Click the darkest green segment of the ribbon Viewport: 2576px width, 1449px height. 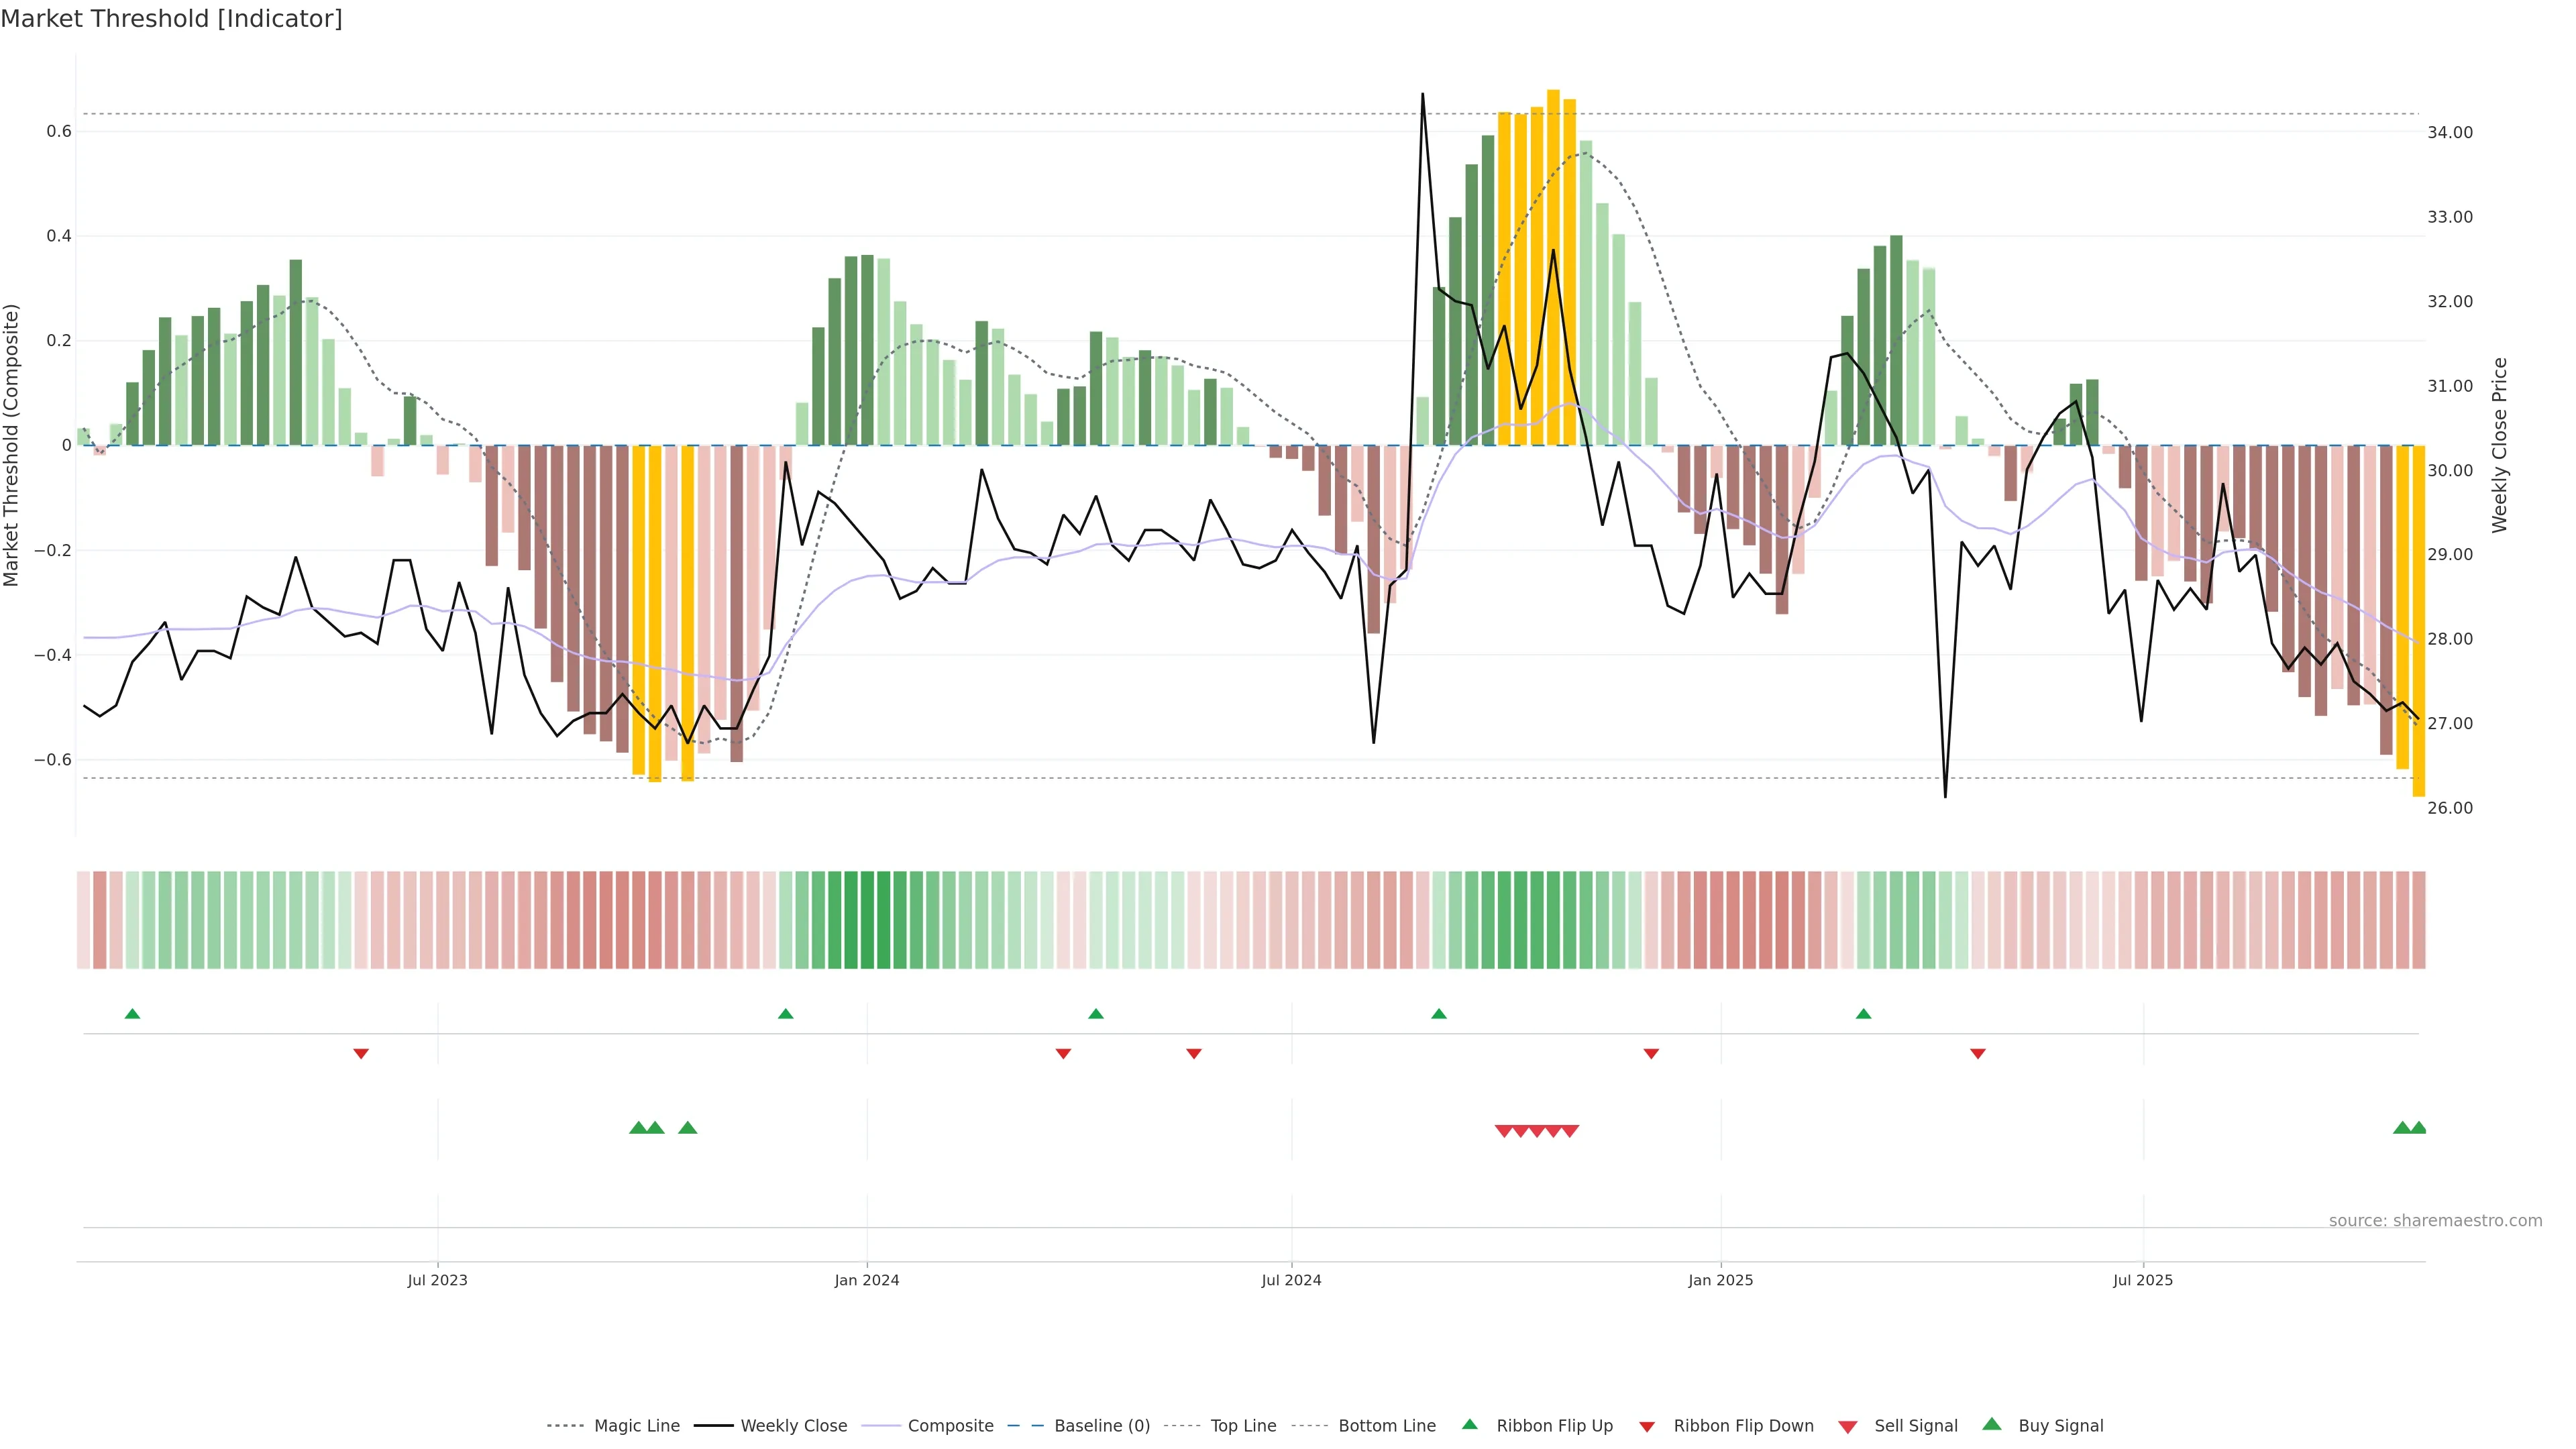pos(867,920)
